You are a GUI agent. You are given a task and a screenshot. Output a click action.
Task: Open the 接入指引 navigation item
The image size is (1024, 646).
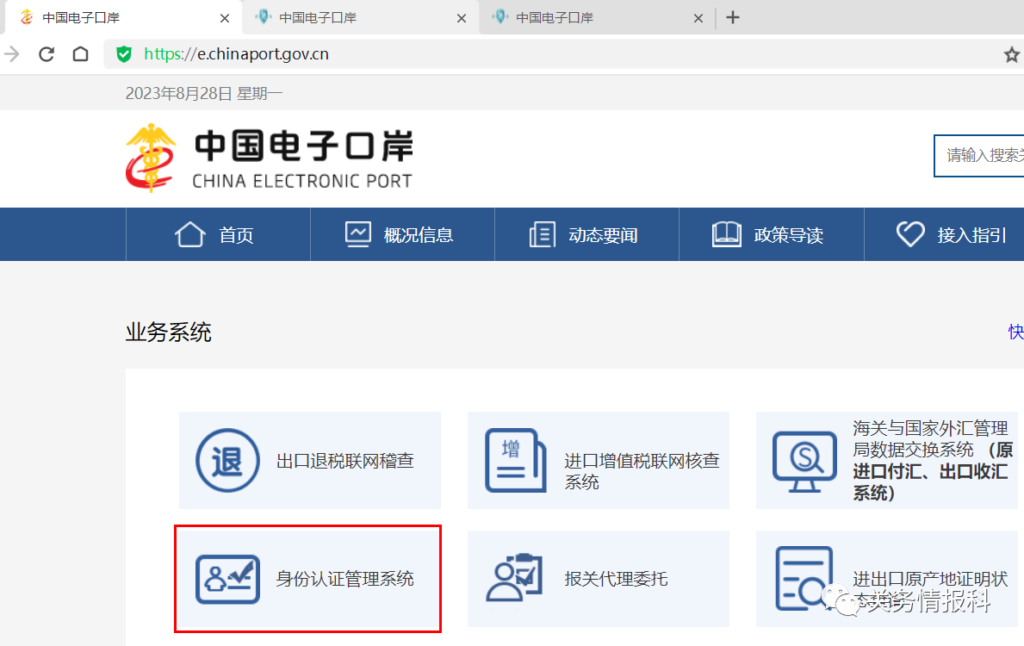coord(944,234)
